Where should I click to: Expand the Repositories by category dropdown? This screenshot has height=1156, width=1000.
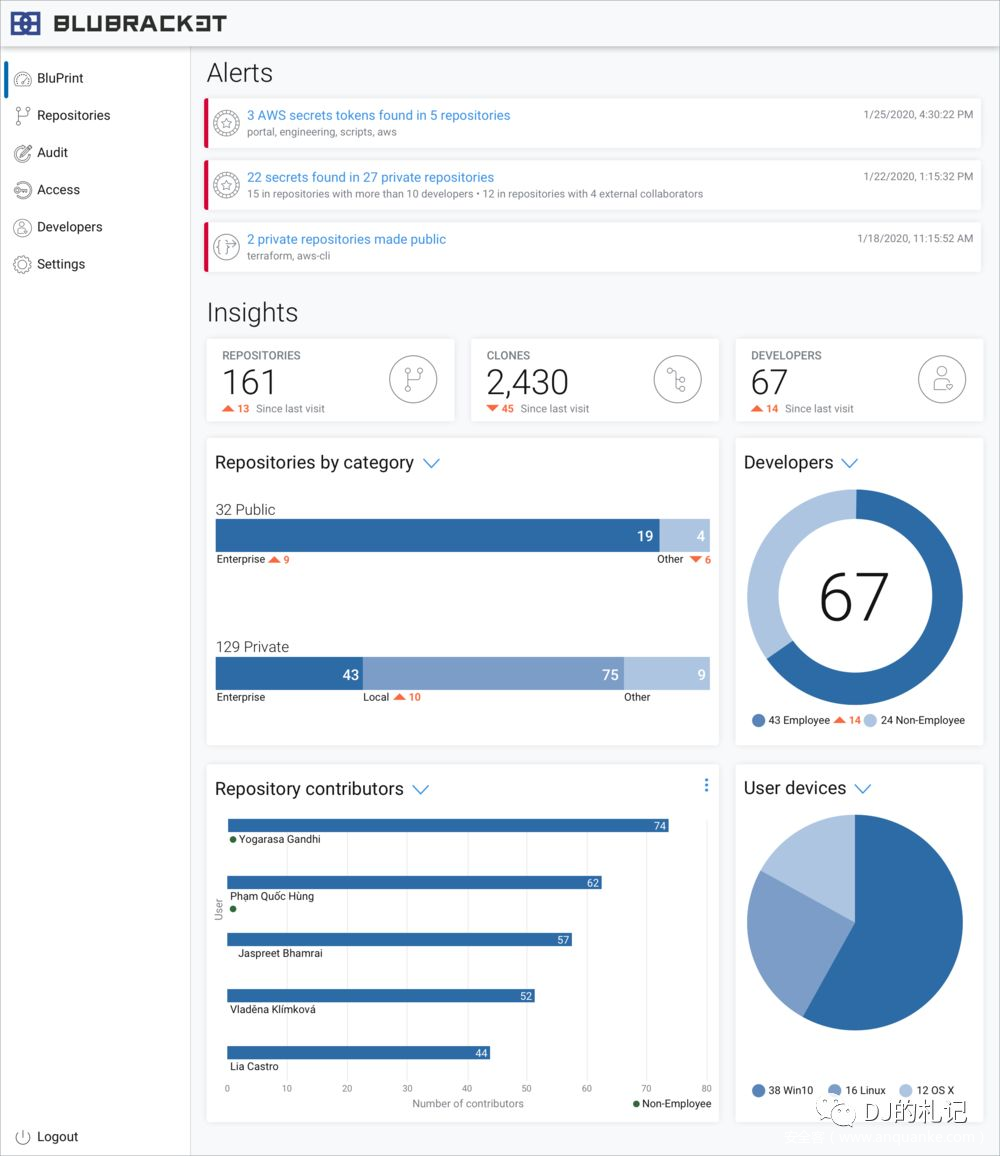431,463
